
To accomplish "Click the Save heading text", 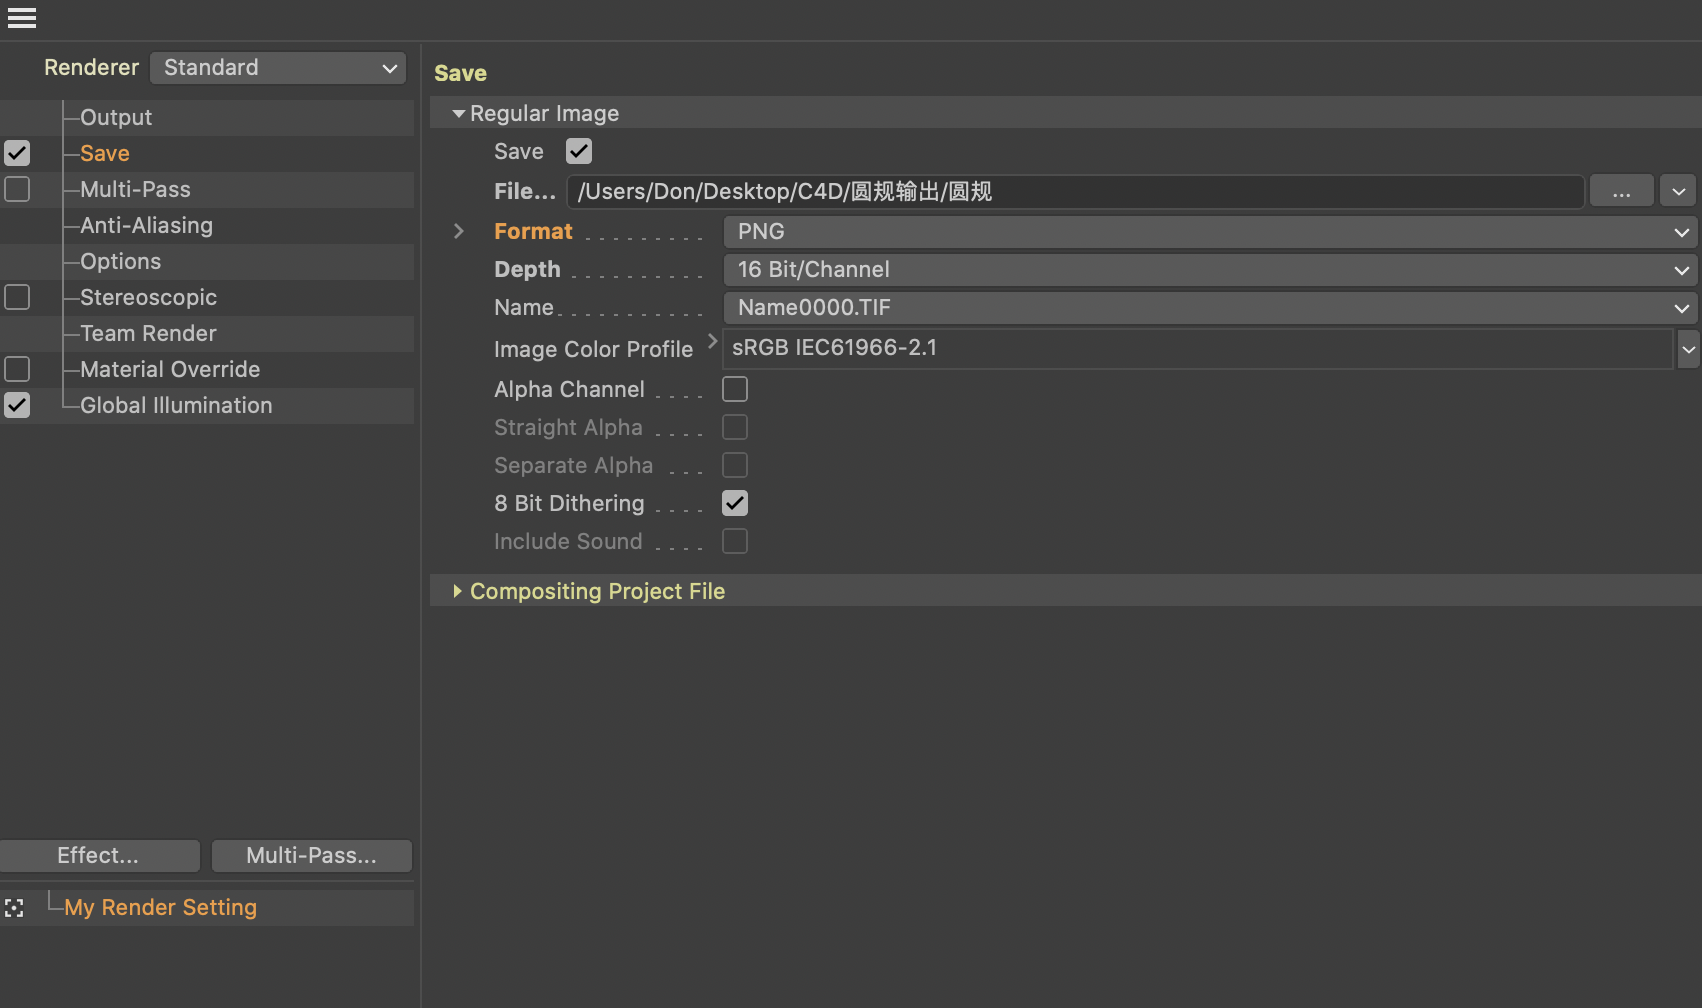I will coord(460,73).
